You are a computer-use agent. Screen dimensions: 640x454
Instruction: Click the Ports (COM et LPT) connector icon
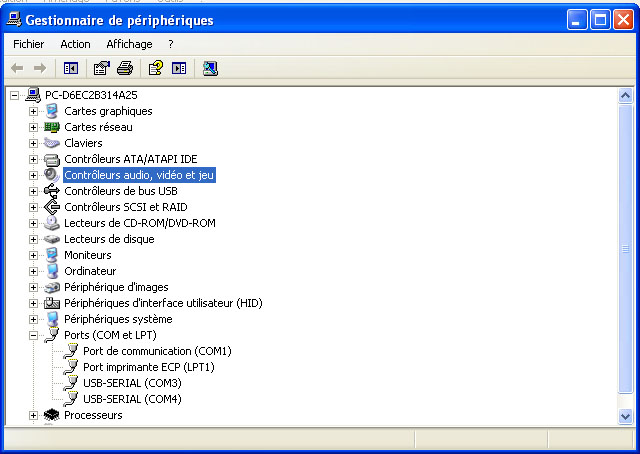click(x=52, y=335)
